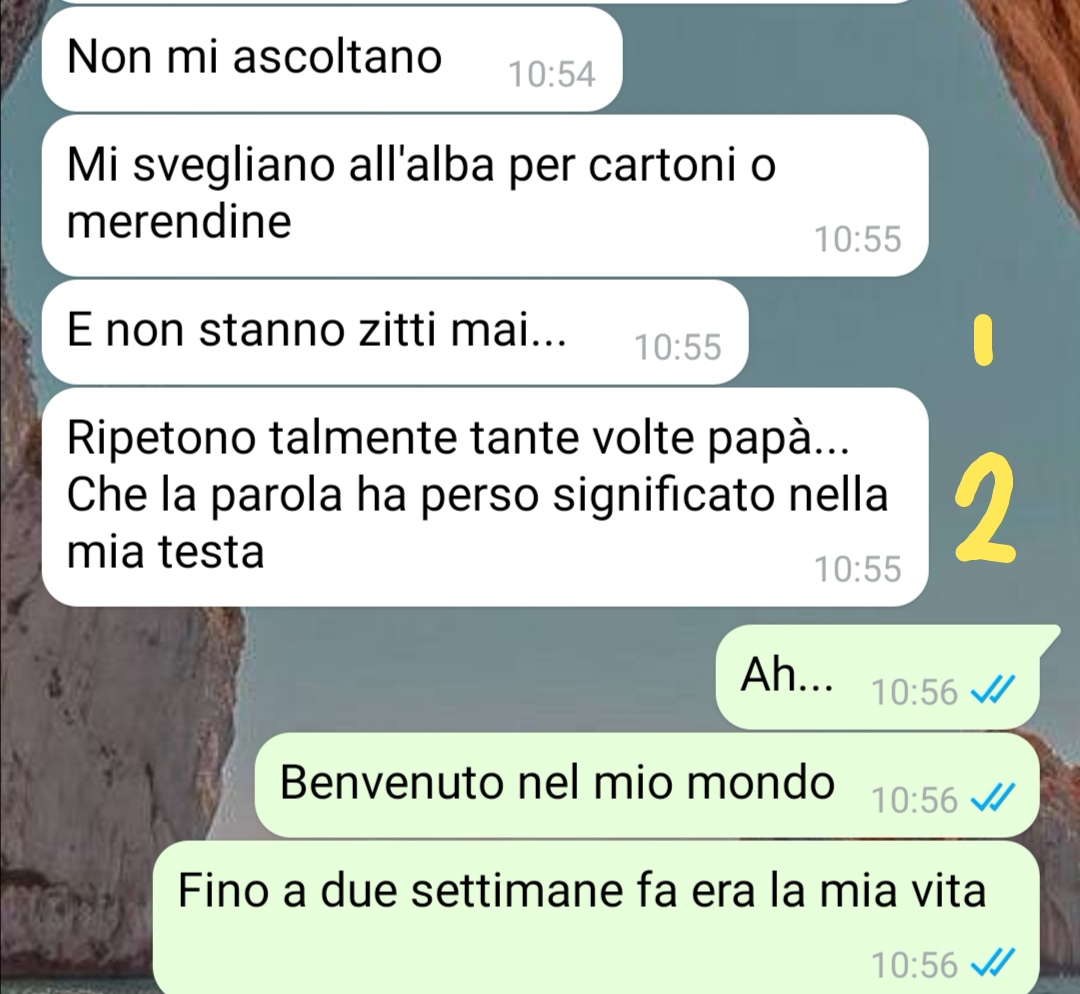Image resolution: width=1080 pixels, height=994 pixels.
Task: Select the "Benvenuto nel mio mondo" message
Action: 647,785
